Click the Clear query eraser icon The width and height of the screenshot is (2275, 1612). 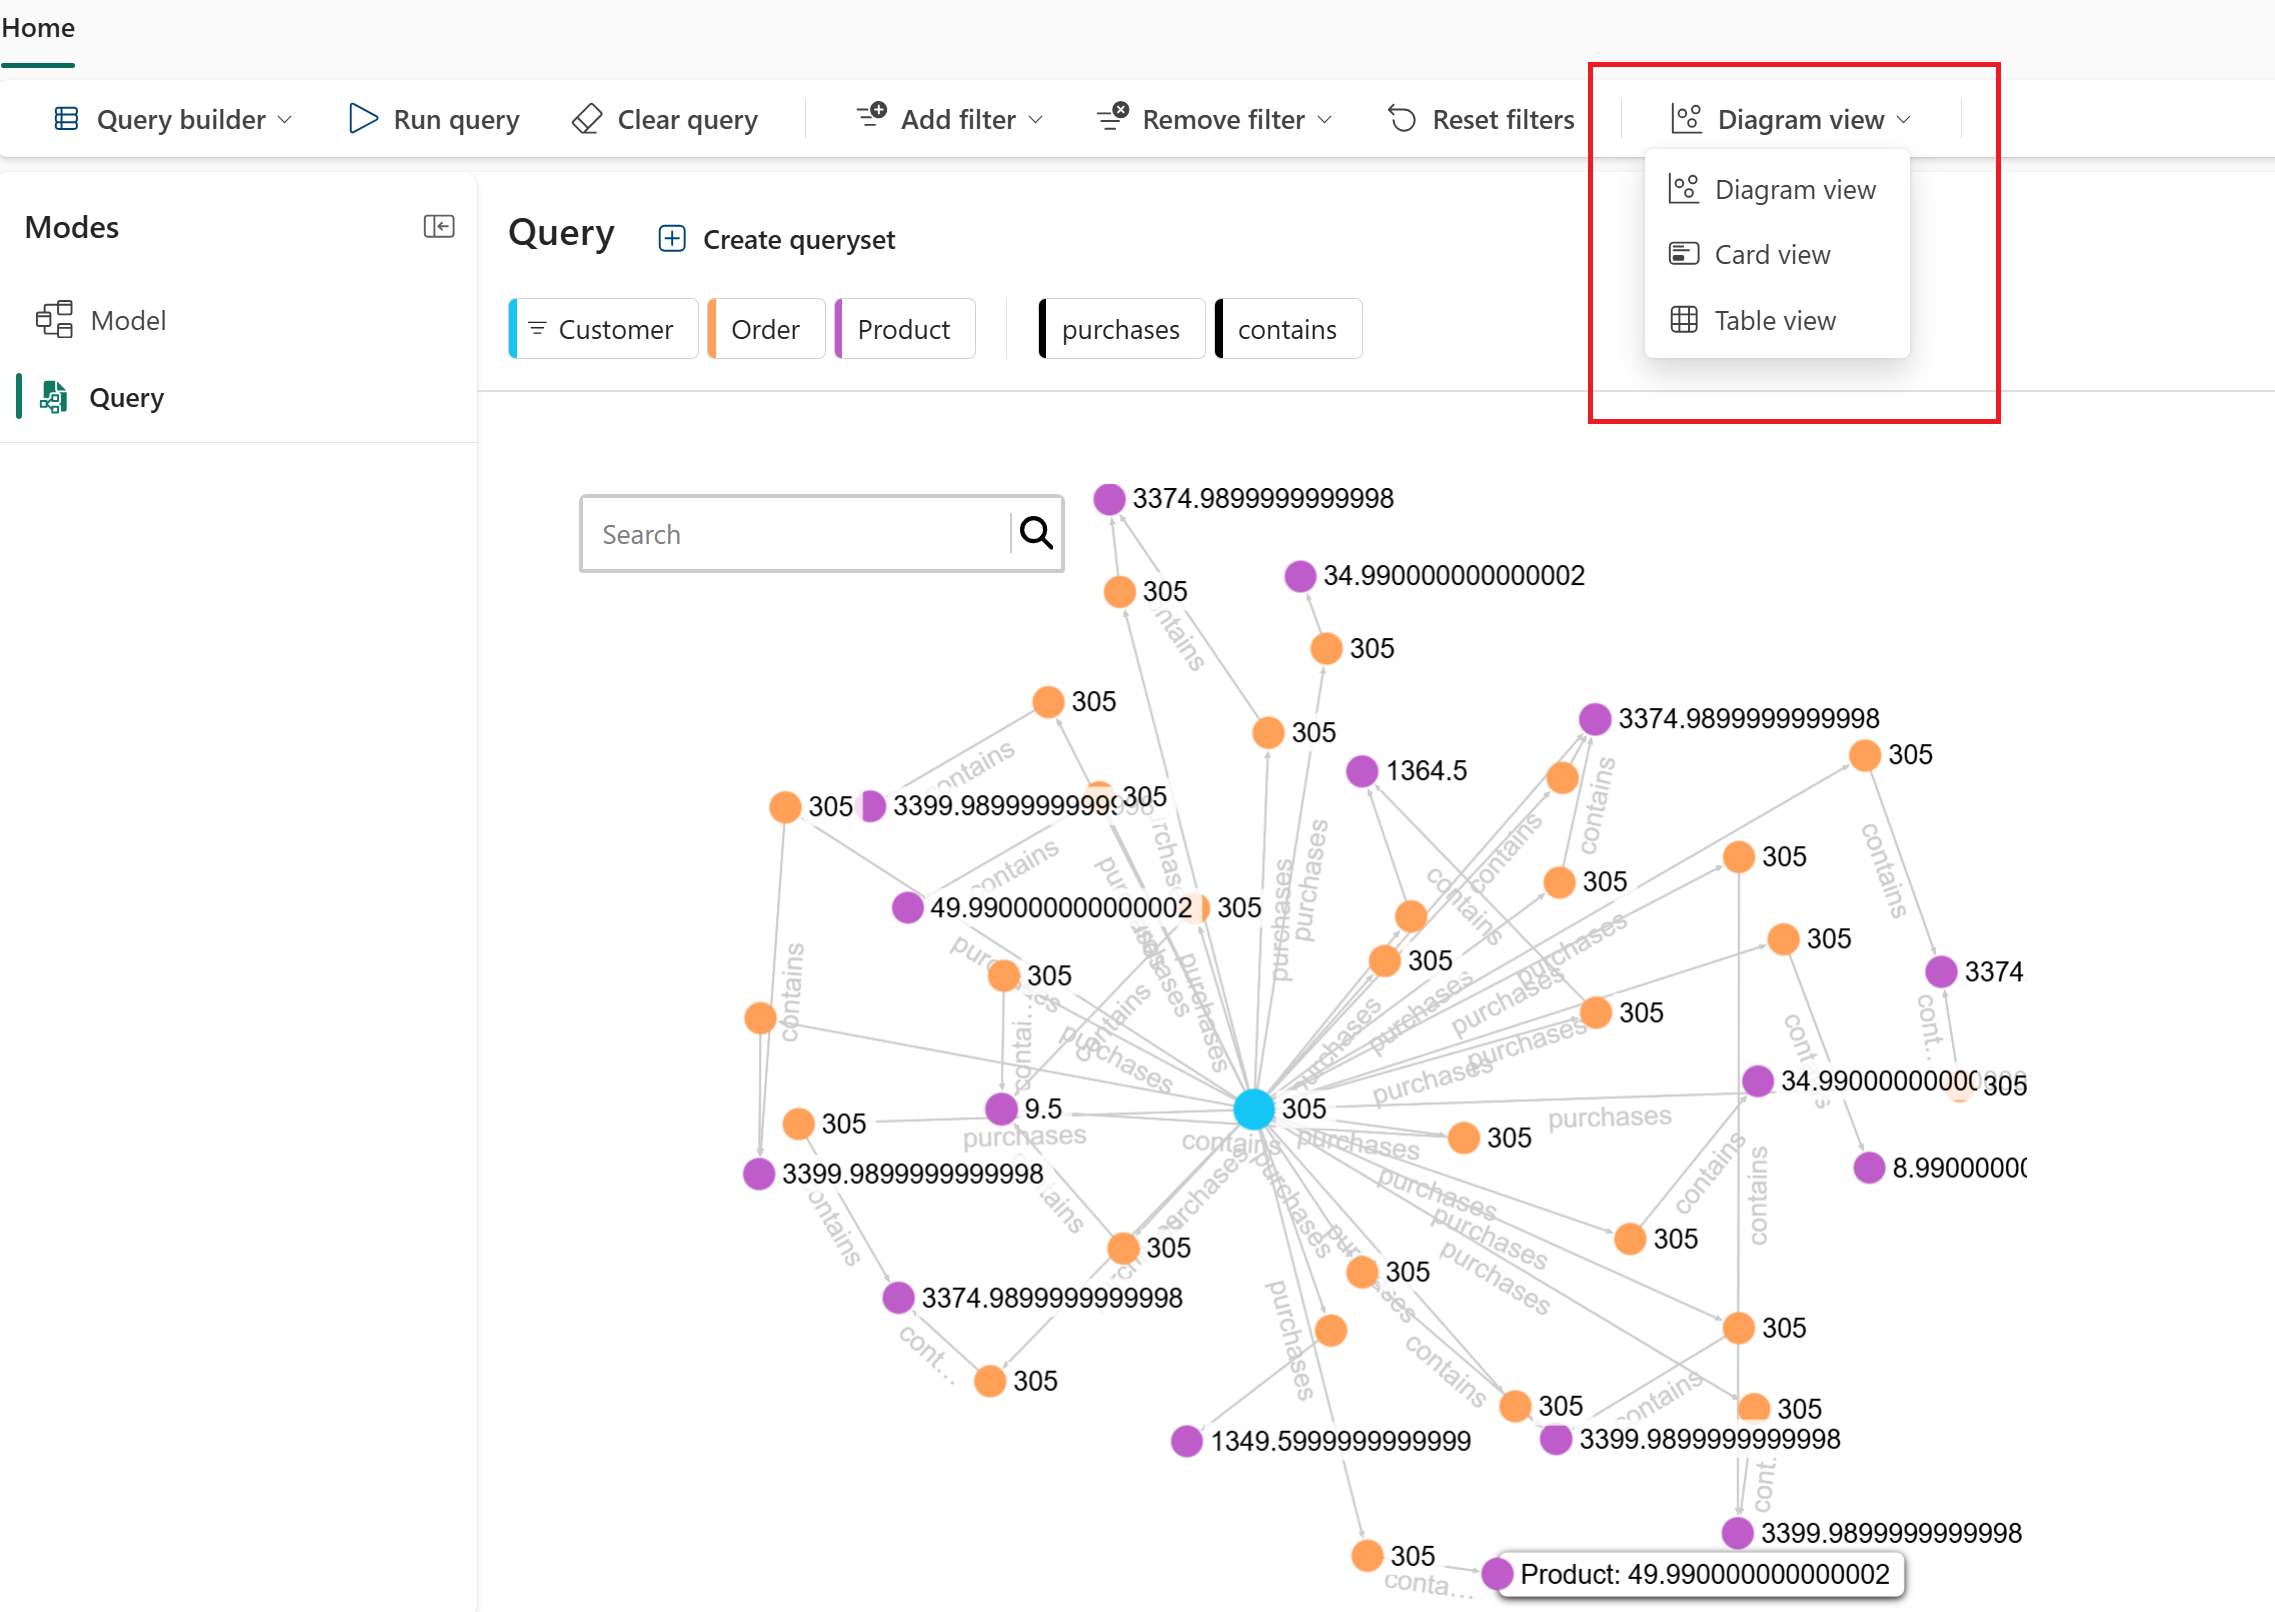coord(587,119)
